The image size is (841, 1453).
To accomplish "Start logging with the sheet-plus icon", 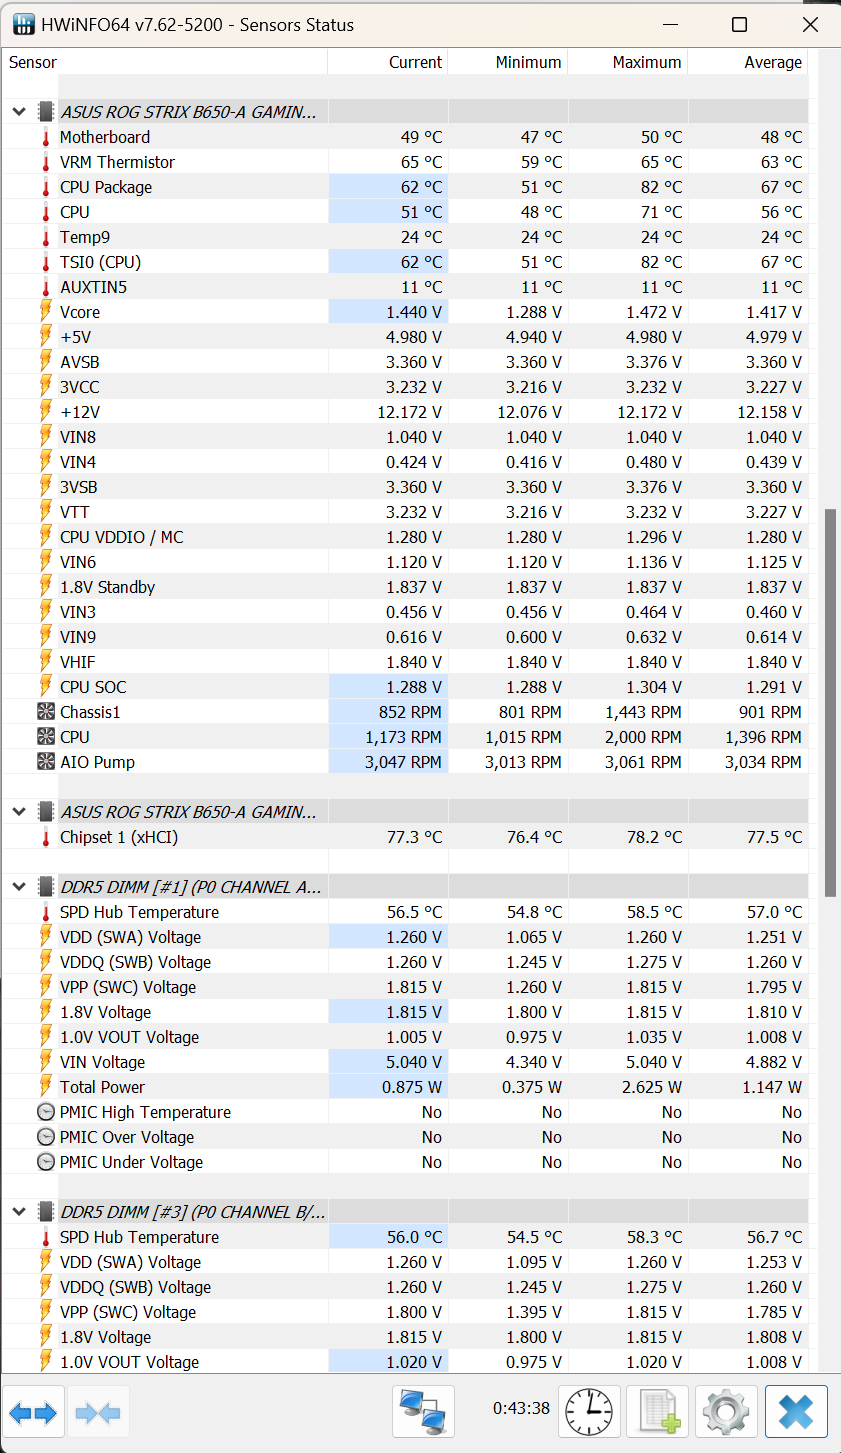I will [658, 1412].
